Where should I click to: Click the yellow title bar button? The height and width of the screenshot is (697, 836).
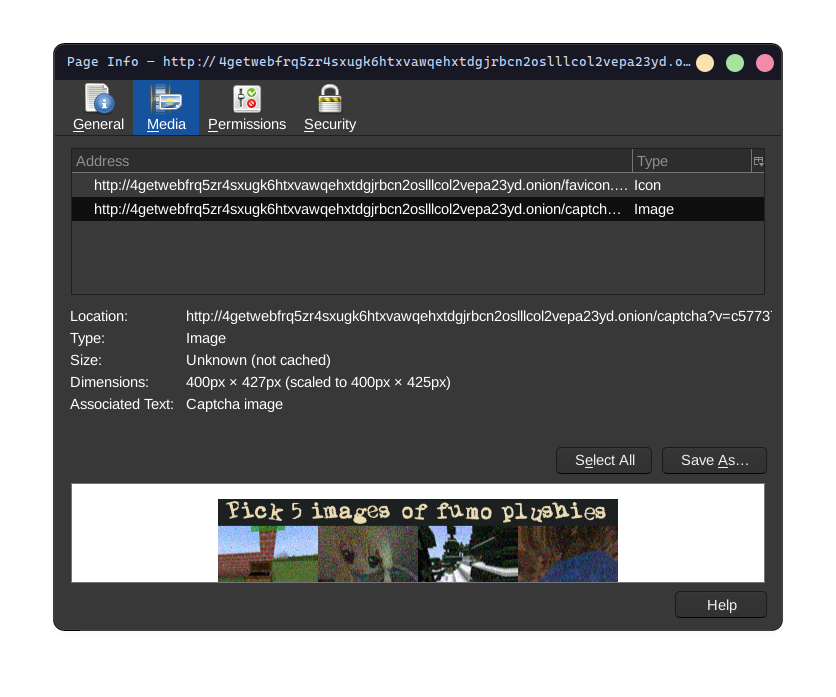pyautogui.click(x=705, y=63)
